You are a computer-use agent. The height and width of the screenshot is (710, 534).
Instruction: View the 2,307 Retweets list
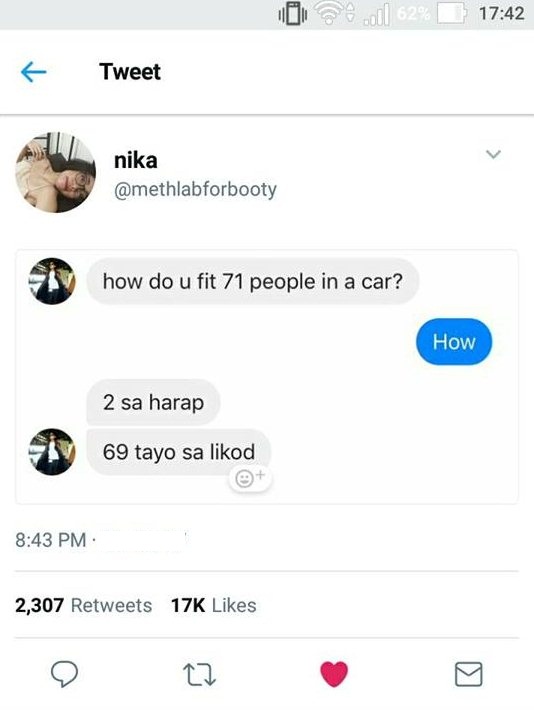click(x=84, y=605)
